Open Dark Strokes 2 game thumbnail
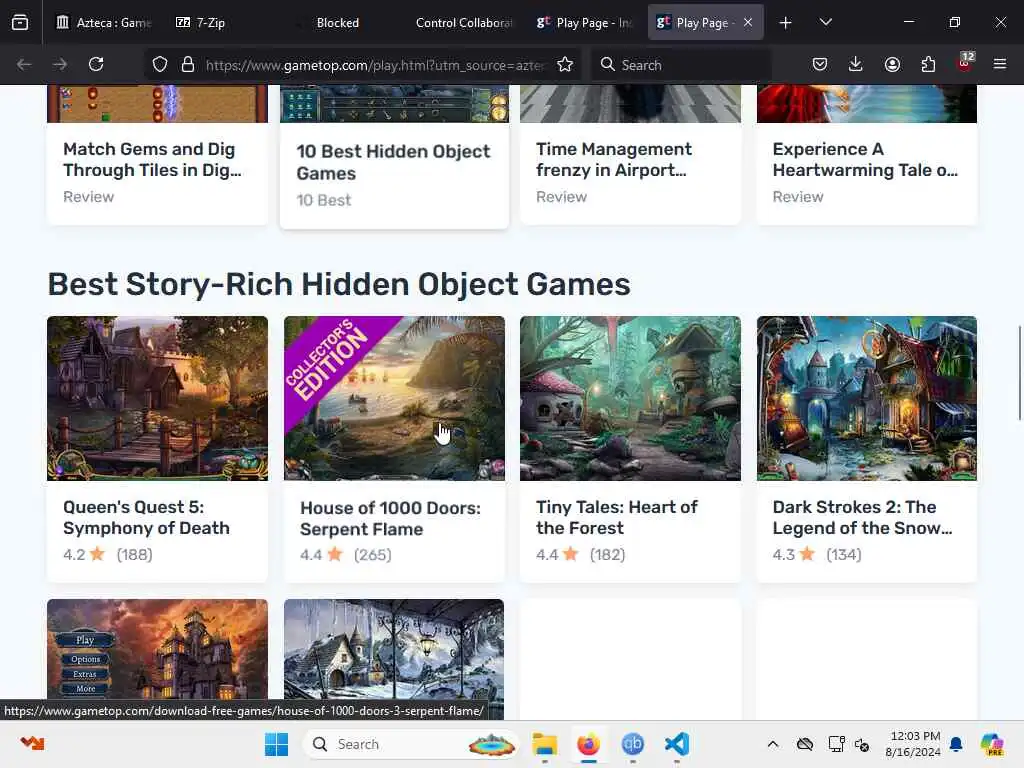This screenshot has height=768, width=1024. [x=867, y=398]
